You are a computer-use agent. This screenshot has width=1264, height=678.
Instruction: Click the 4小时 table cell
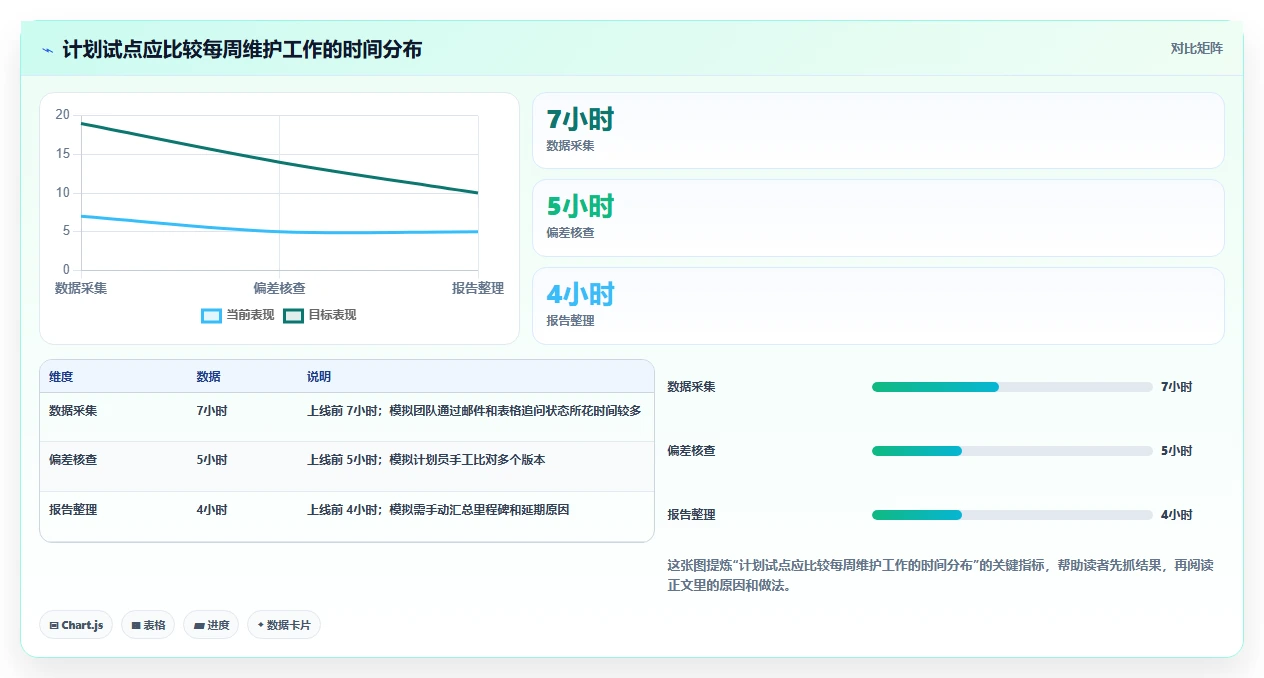[212, 510]
